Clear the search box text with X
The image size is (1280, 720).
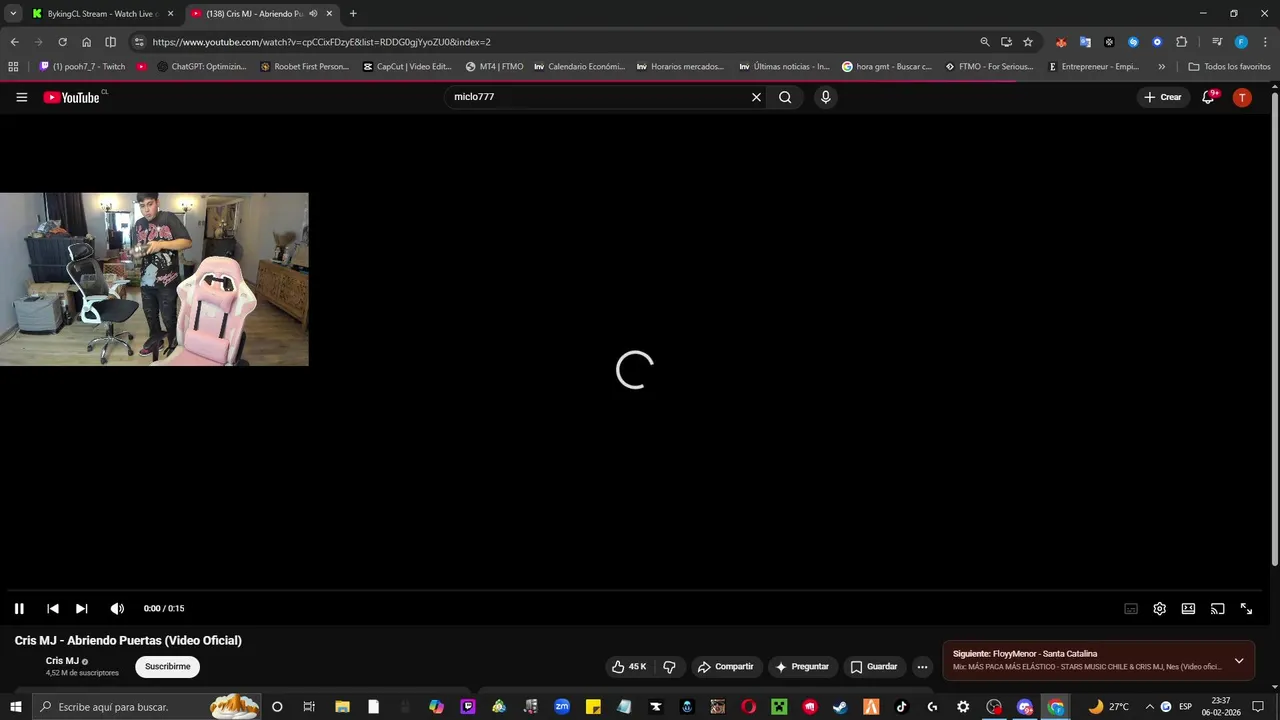click(756, 97)
